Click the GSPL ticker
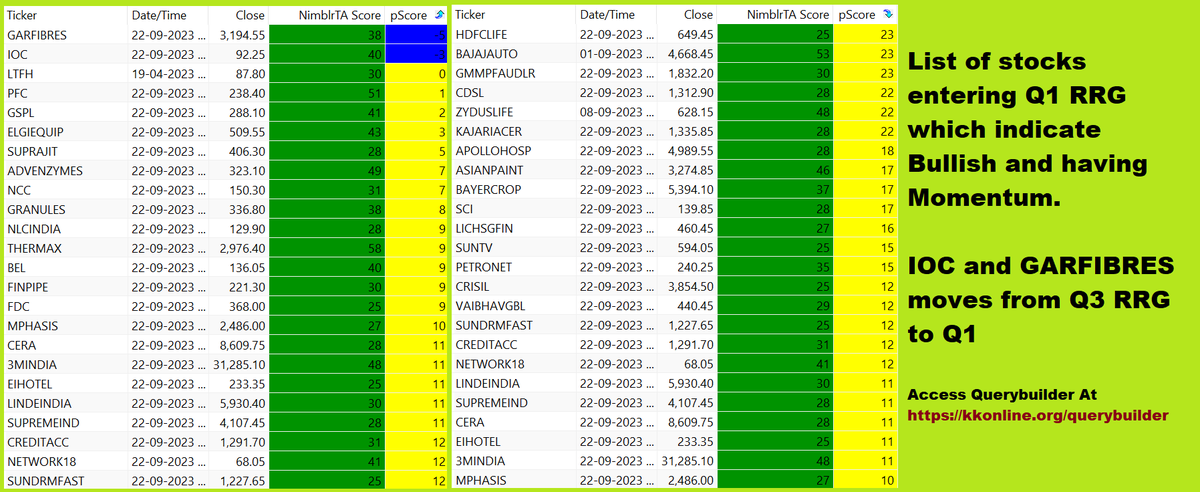 pos(20,112)
